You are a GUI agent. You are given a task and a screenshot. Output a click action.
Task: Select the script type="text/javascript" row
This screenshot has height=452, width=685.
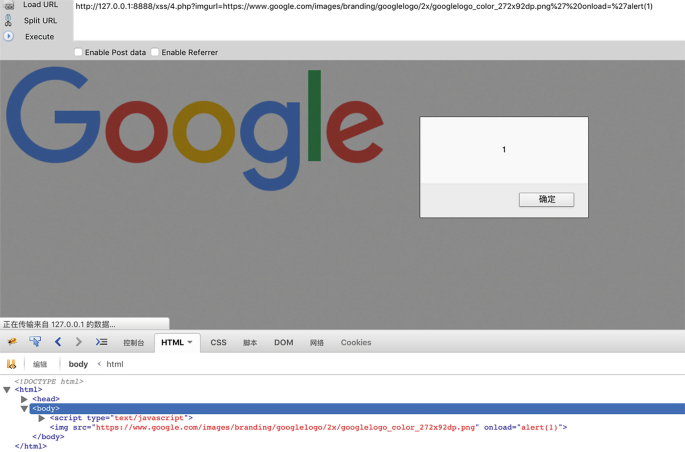click(x=121, y=418)
